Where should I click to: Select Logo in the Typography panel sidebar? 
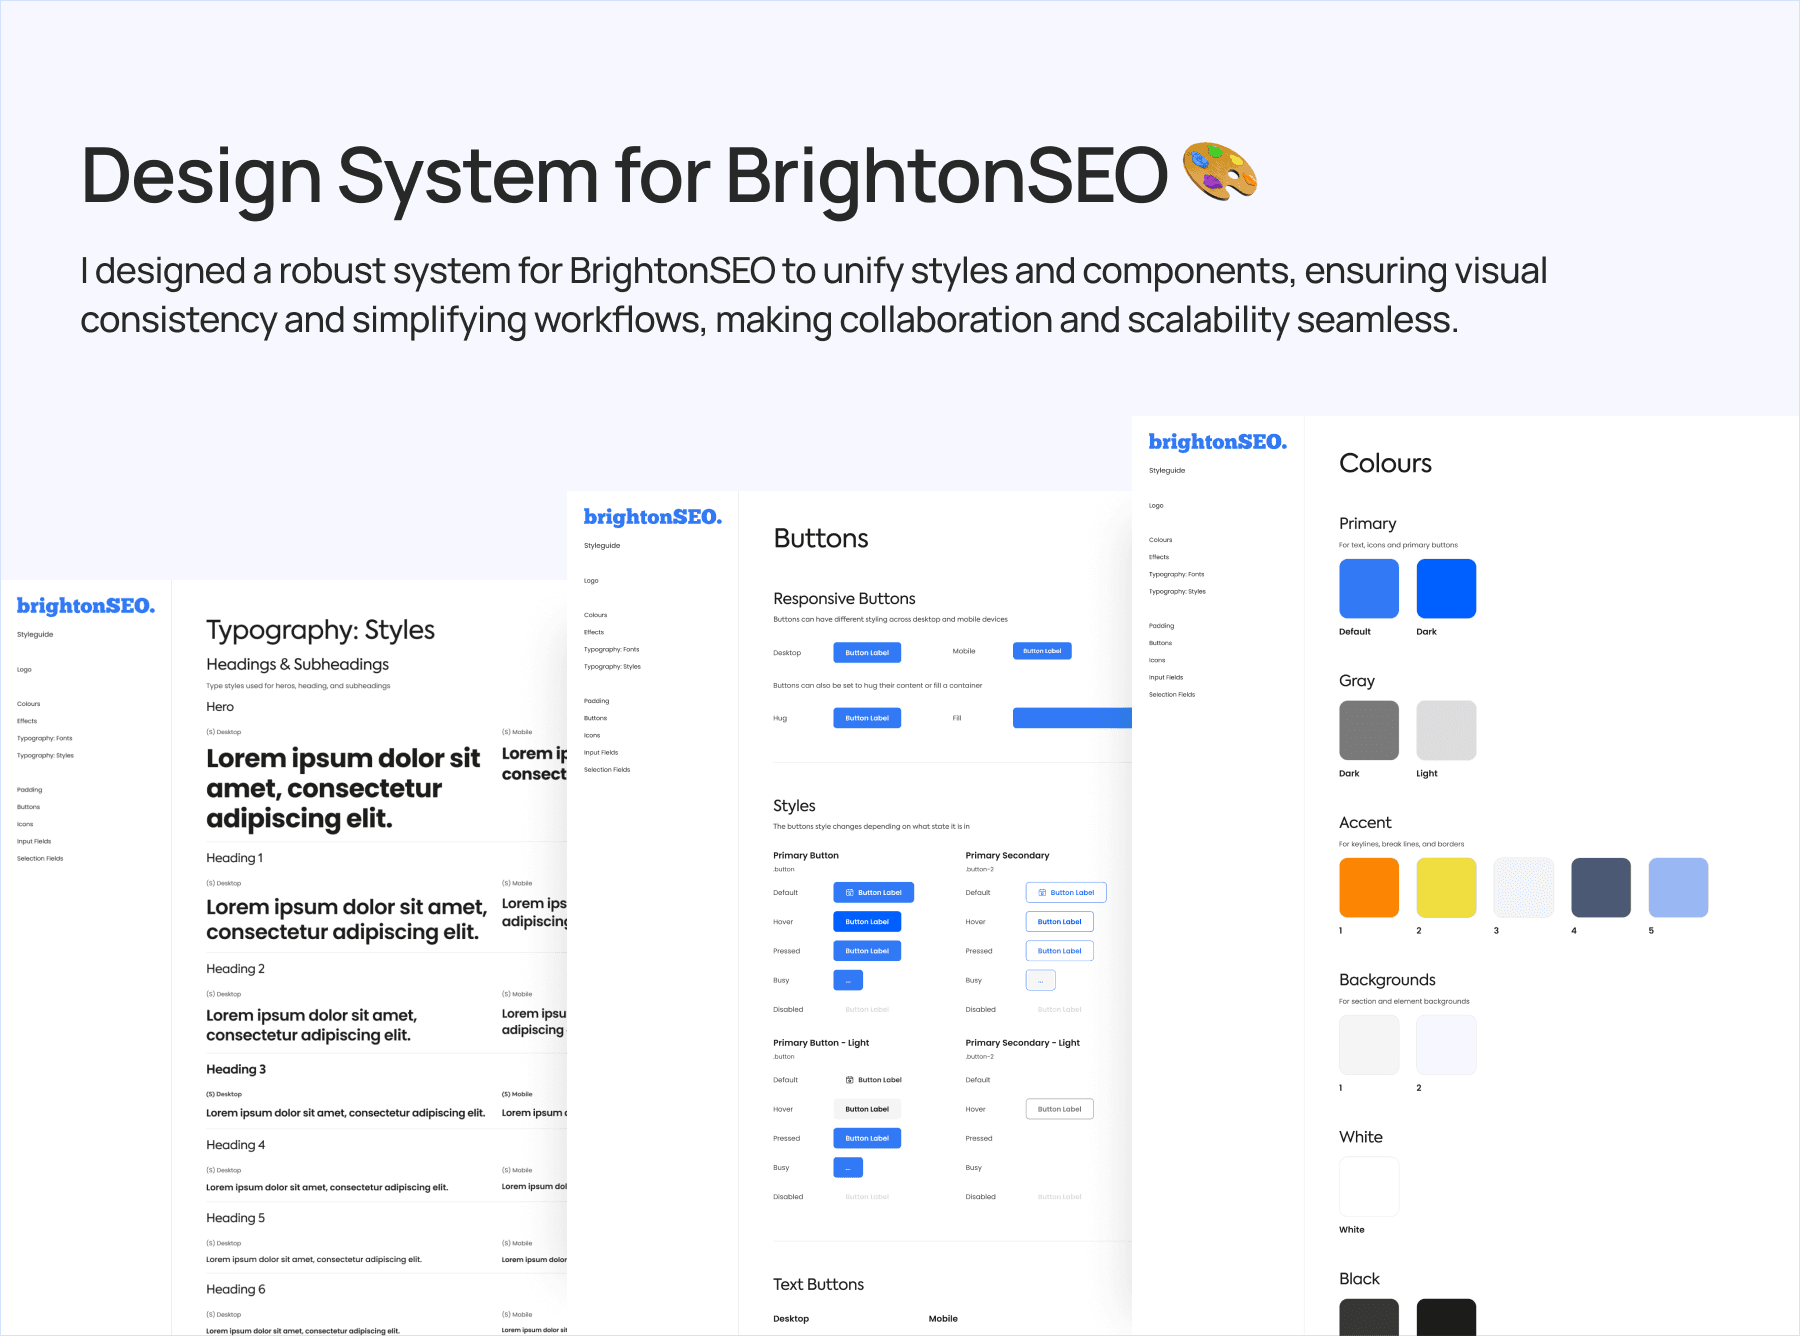24,670
